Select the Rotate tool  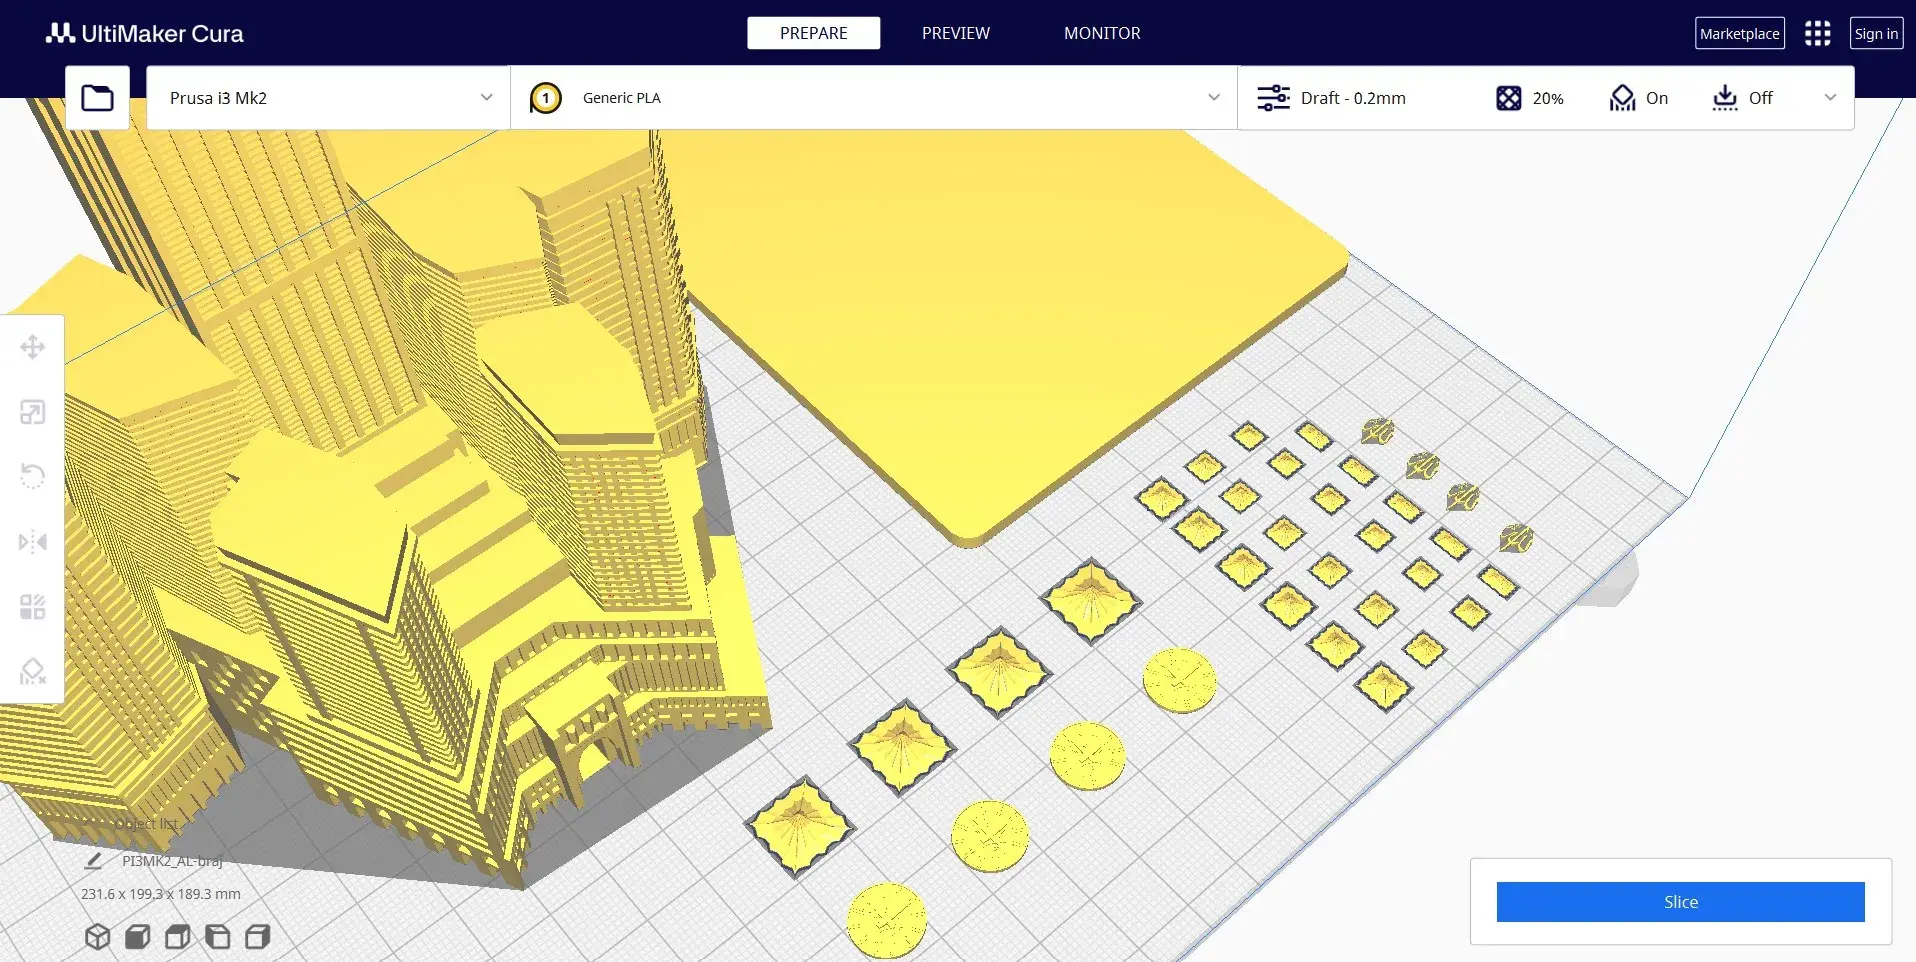coord(32,476)
